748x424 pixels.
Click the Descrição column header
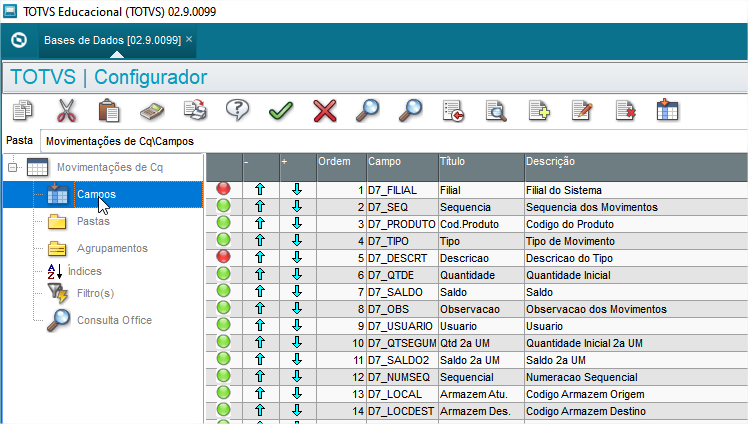[635, 167]
